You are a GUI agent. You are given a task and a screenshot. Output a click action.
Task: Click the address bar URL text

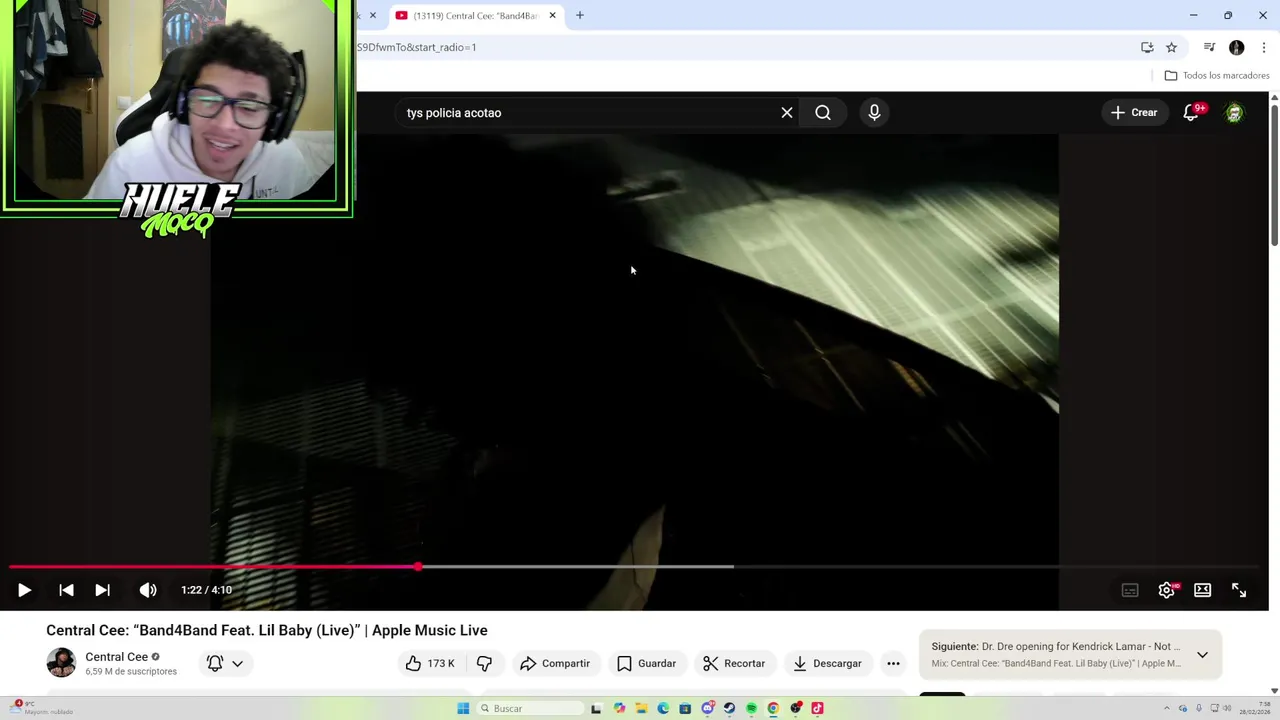coord(417,47)
